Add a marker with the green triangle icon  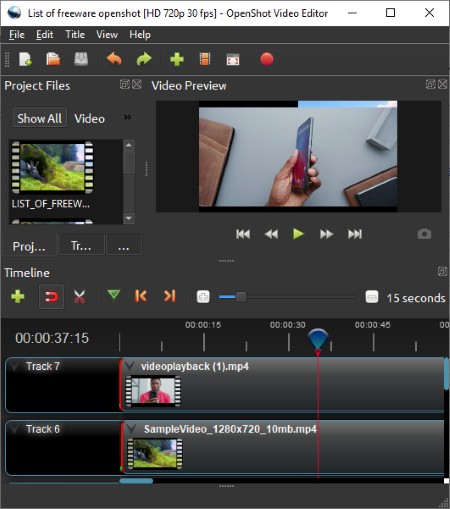point(114,295)
